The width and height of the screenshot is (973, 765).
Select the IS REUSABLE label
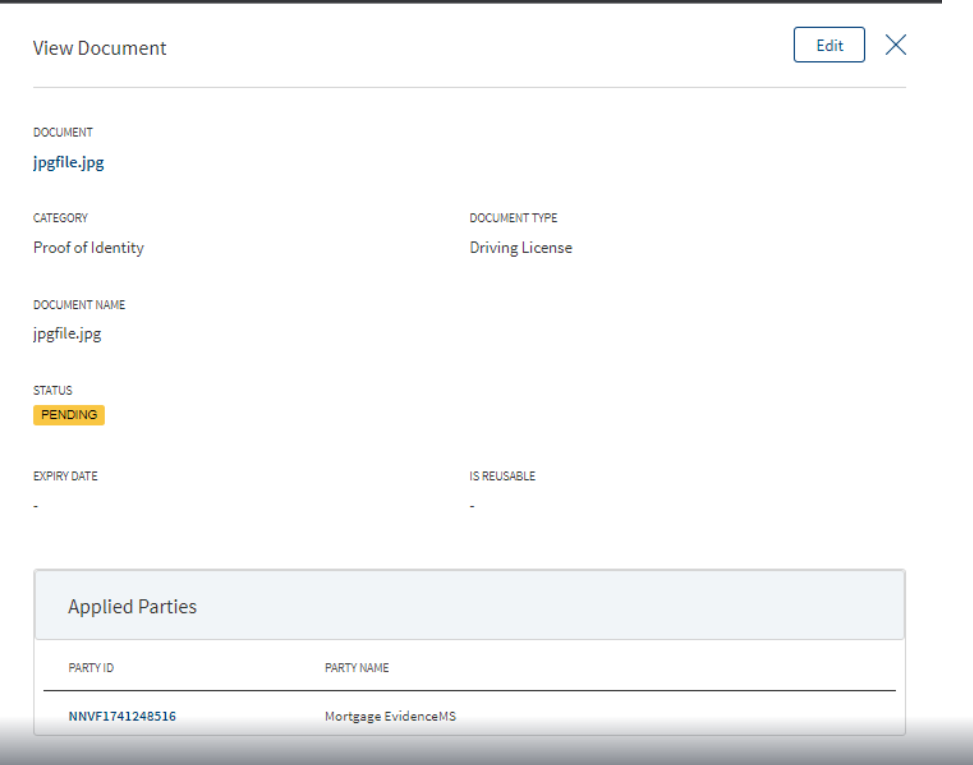(x=502, y=476)
